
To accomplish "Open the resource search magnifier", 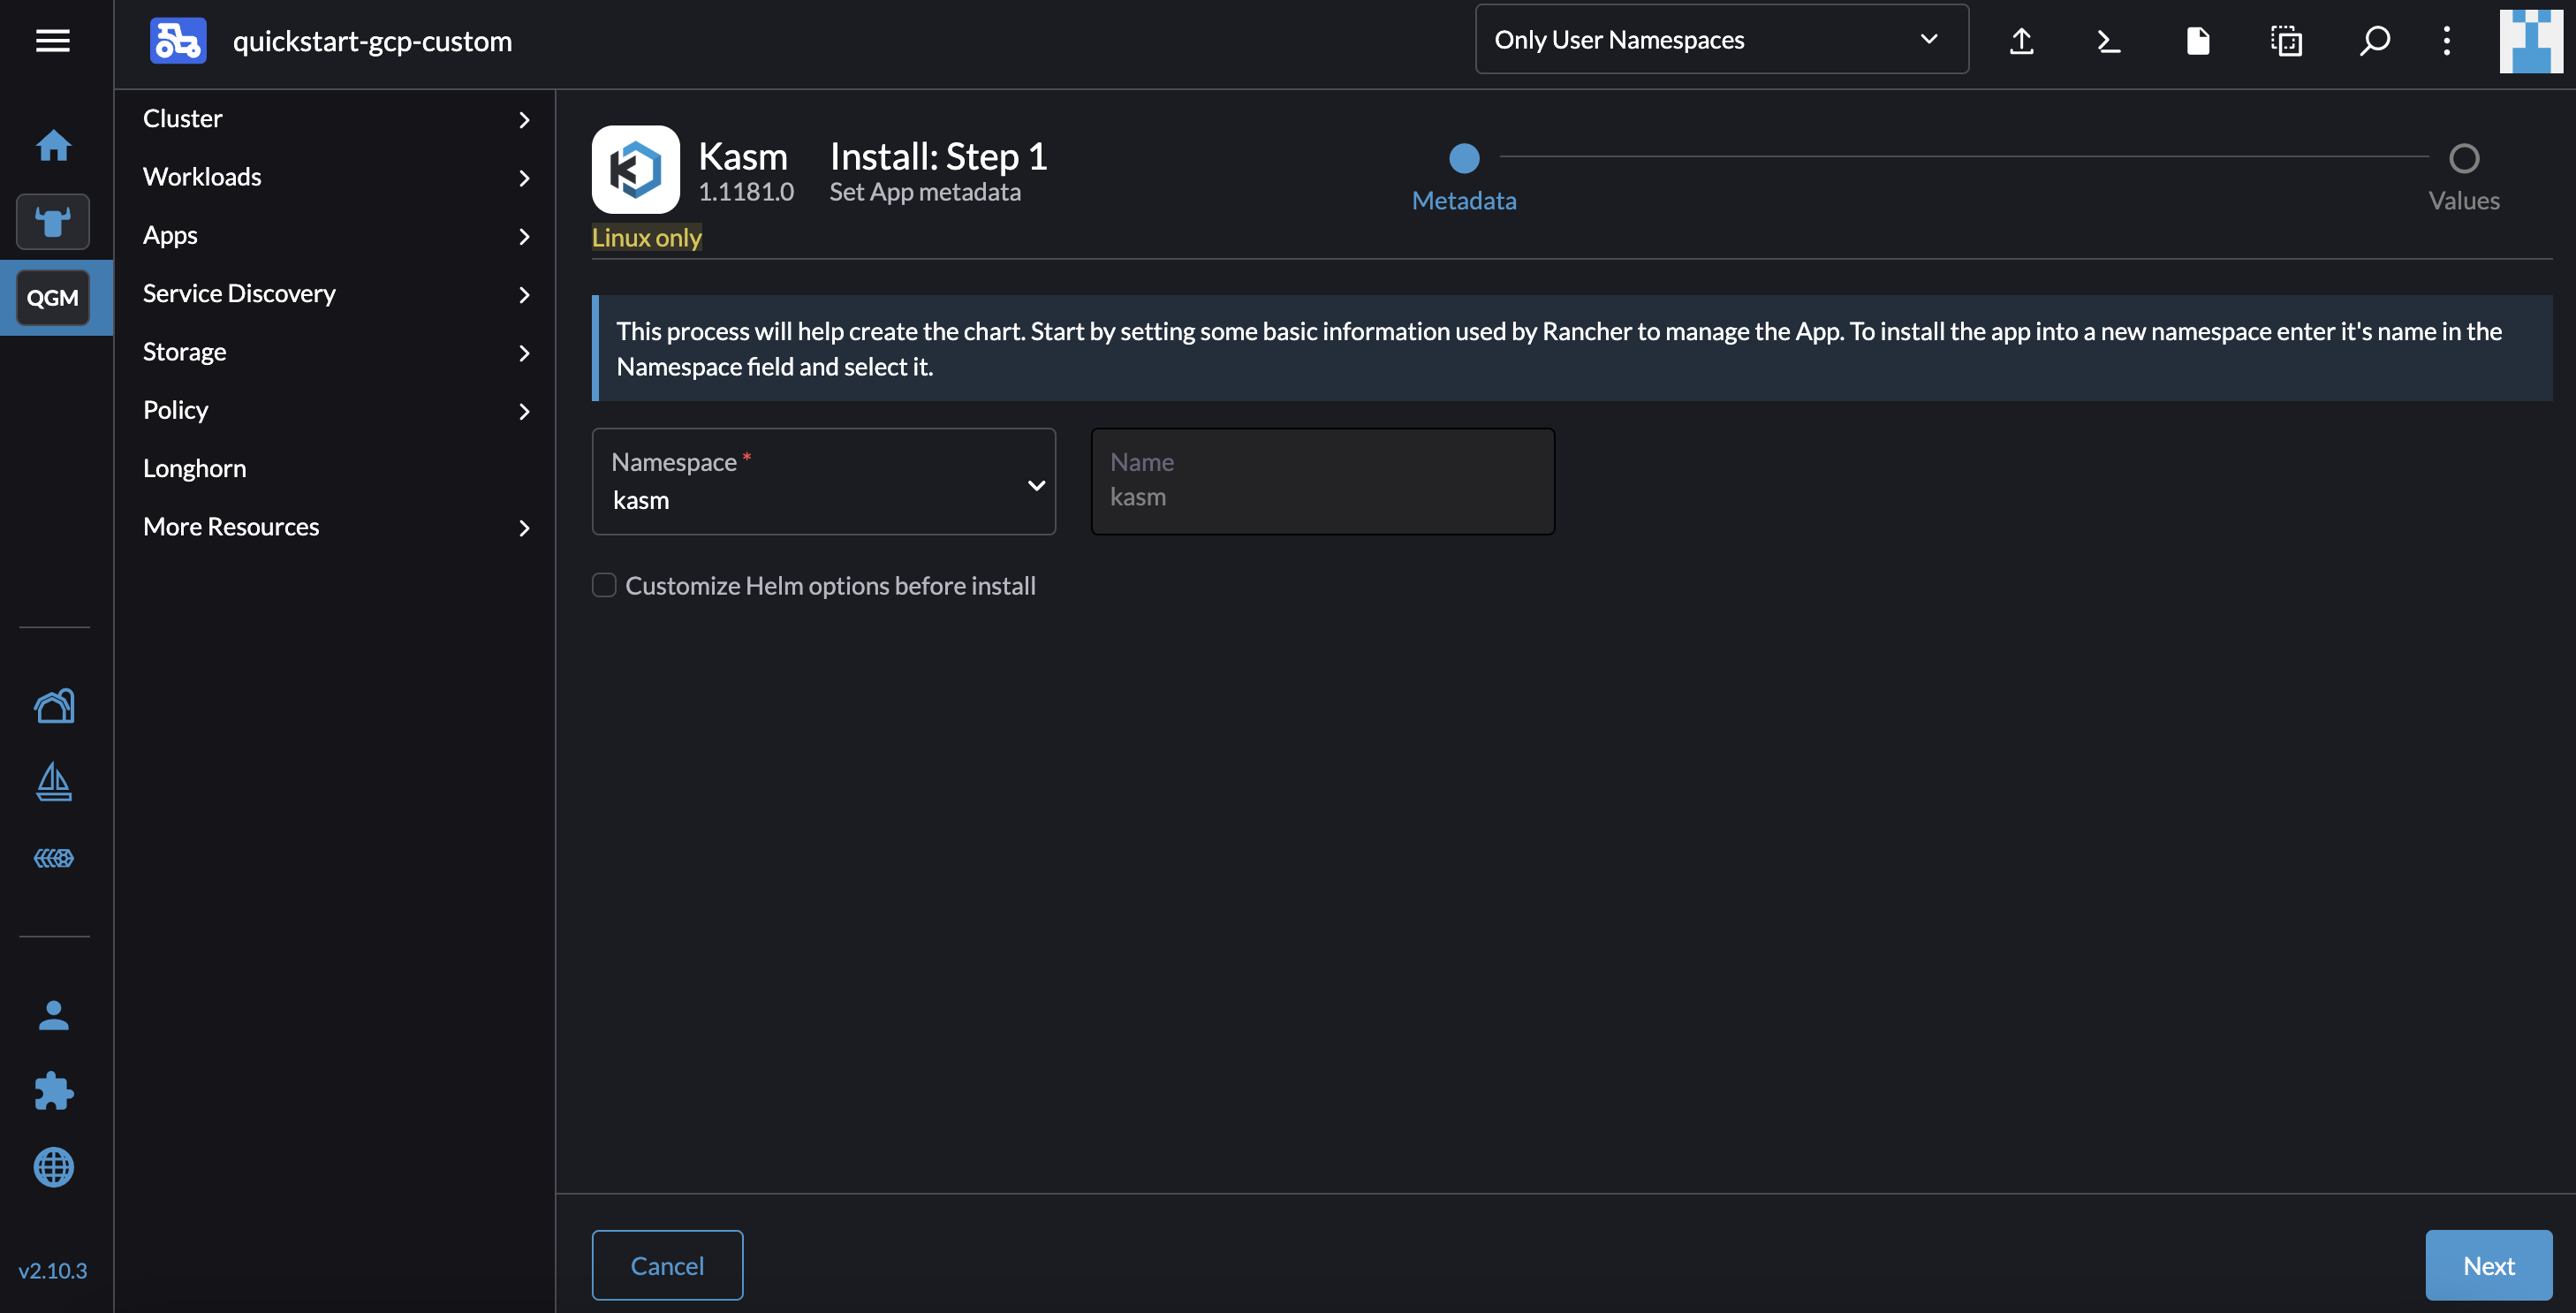I will 2375,41.
